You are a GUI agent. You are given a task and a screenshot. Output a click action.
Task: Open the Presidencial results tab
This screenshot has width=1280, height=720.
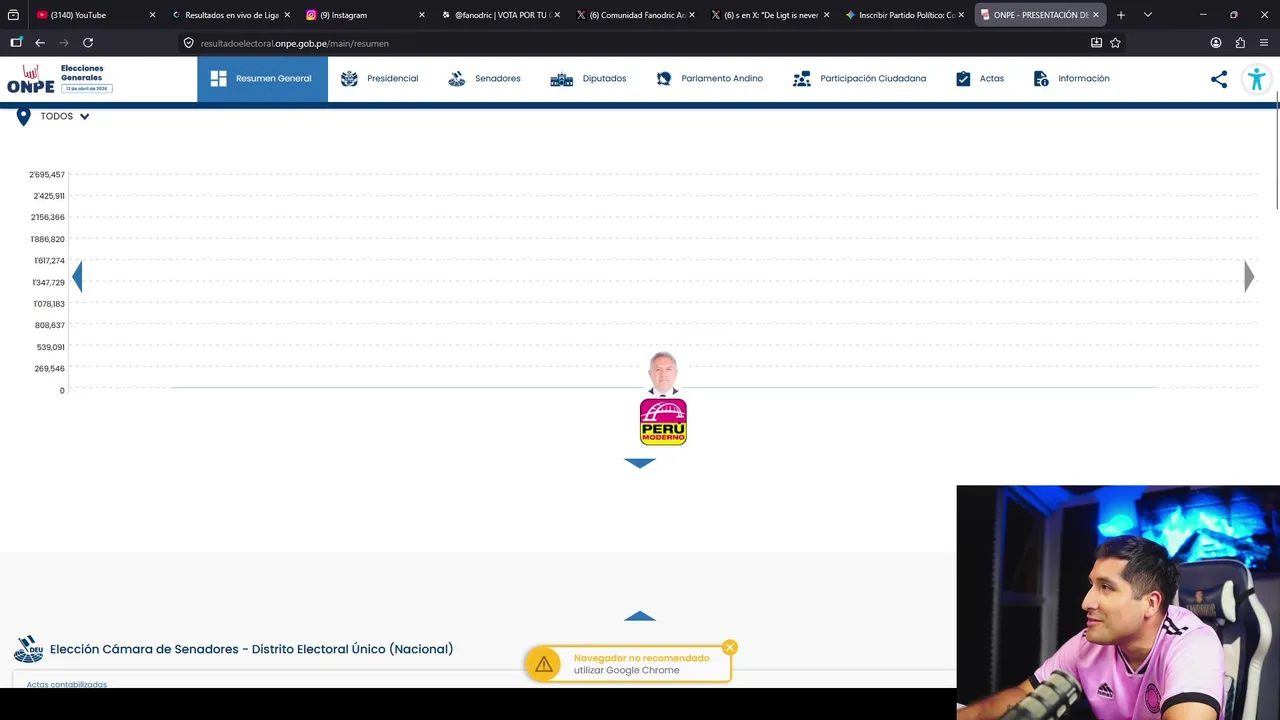coord(380,79)
